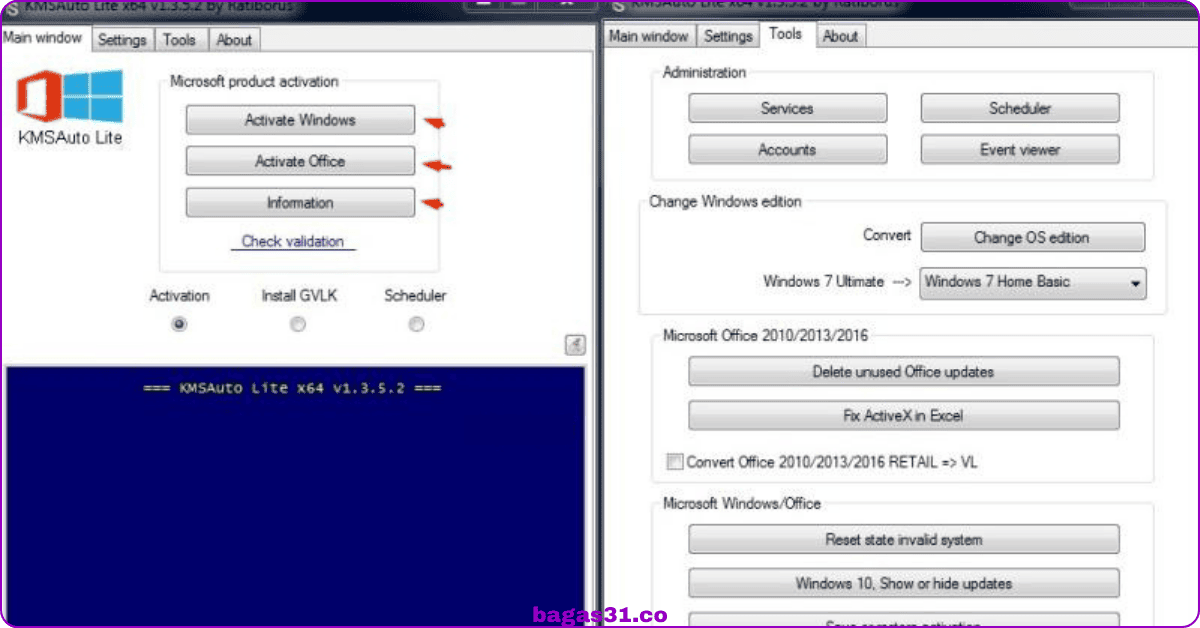
Task: Switch to Settings tab in right window
Action: pos(728,36)
